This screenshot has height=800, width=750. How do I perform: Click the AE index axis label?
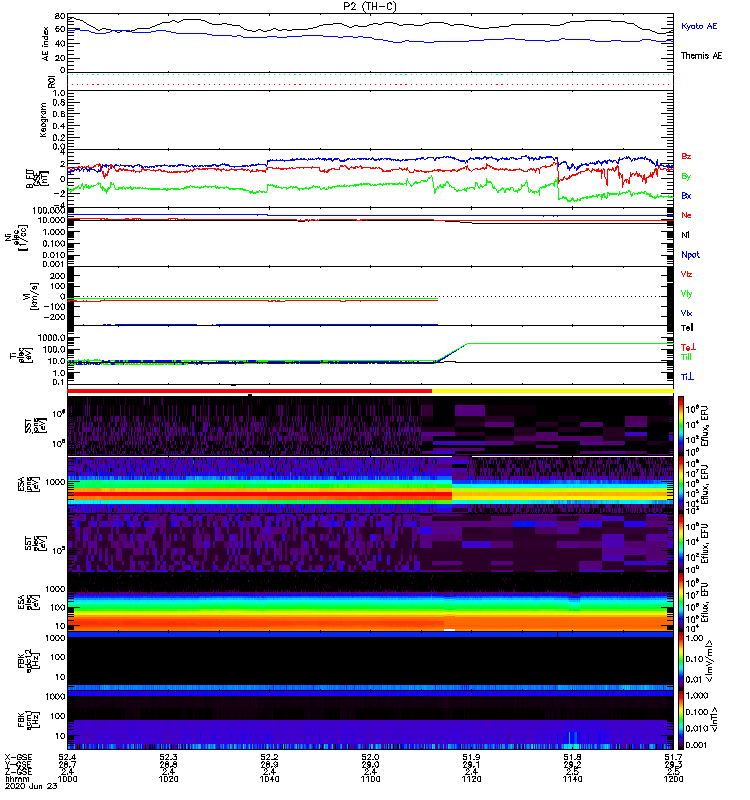45,44
